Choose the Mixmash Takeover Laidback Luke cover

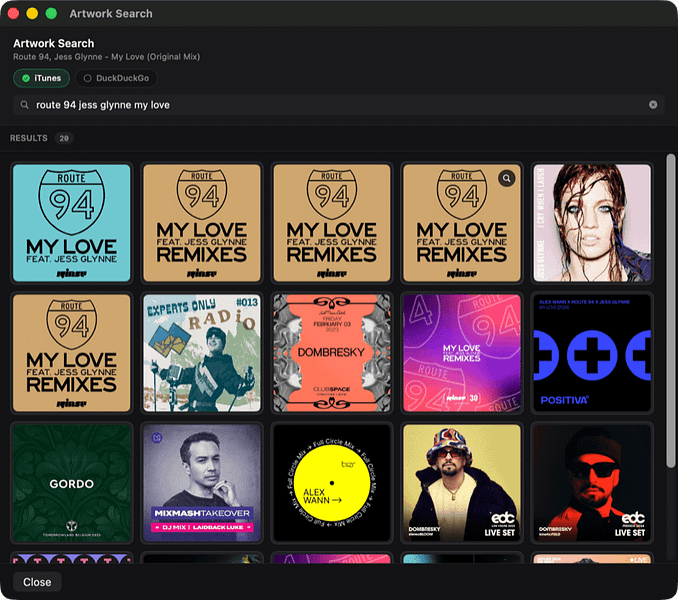pos(202,483)
